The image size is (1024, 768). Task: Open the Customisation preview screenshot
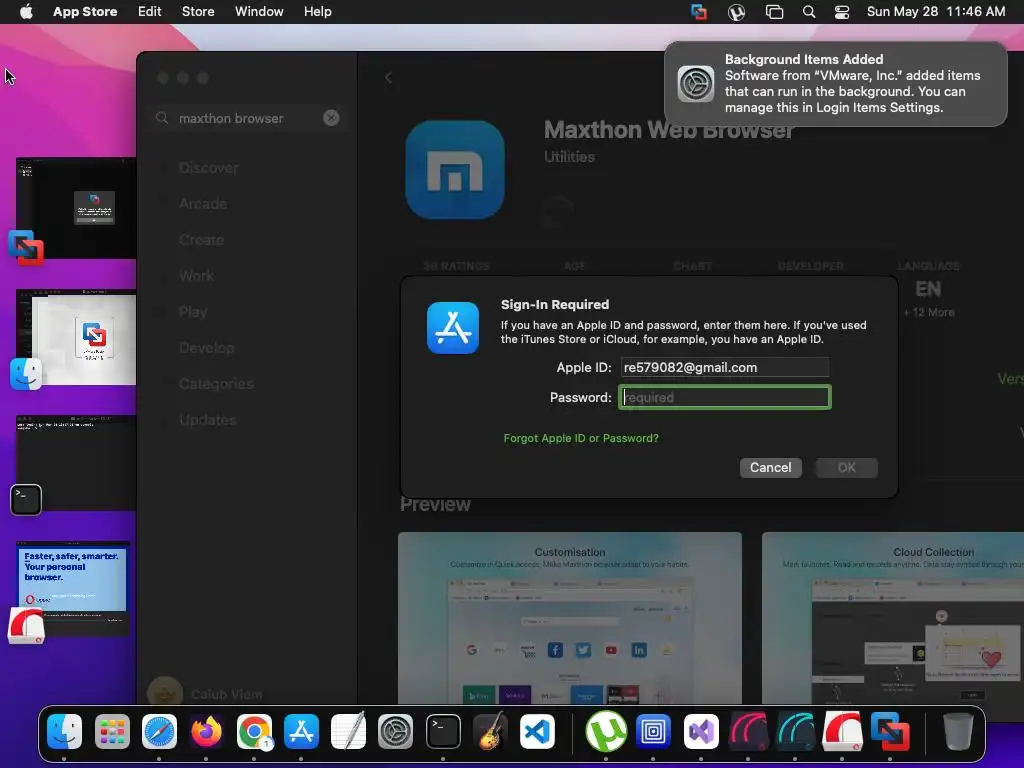tap(569, 618)
